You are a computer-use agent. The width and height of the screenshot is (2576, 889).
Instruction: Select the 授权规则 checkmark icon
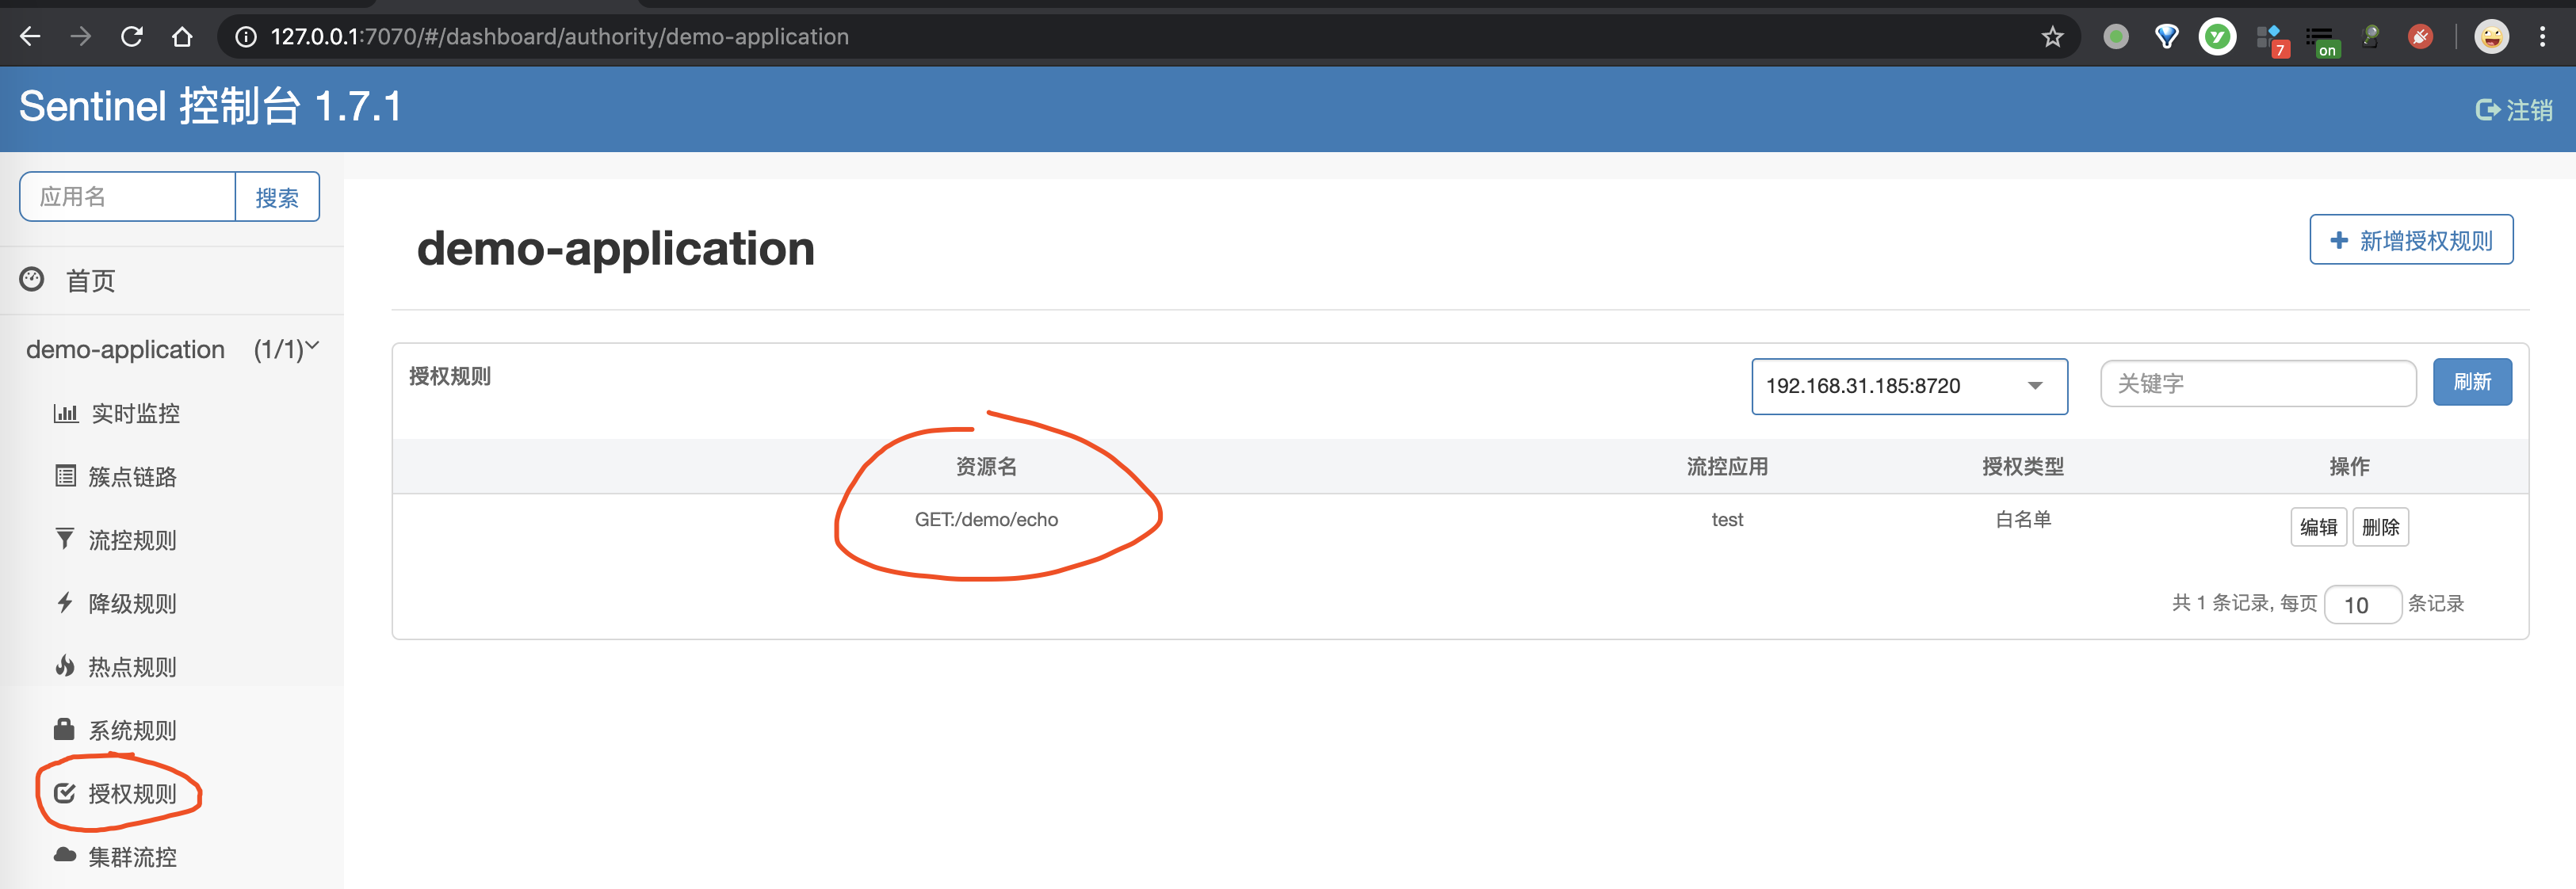64,793
